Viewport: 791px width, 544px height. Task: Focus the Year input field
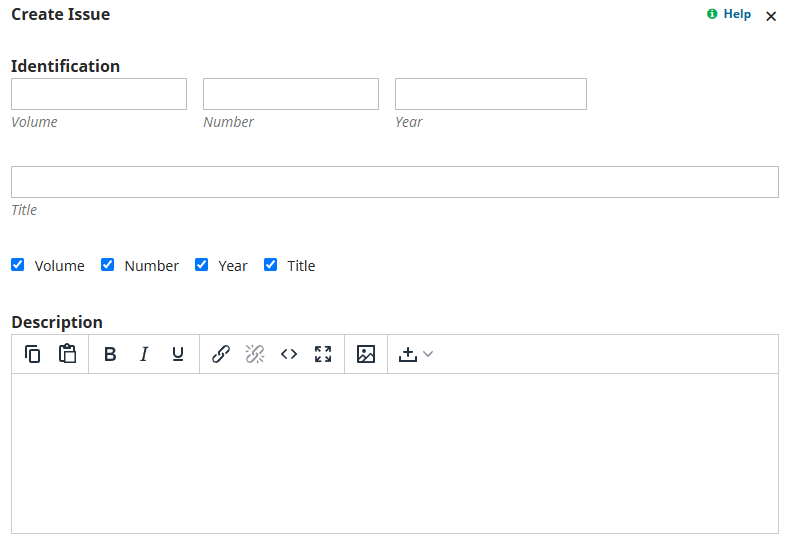[x=491, y=94]
